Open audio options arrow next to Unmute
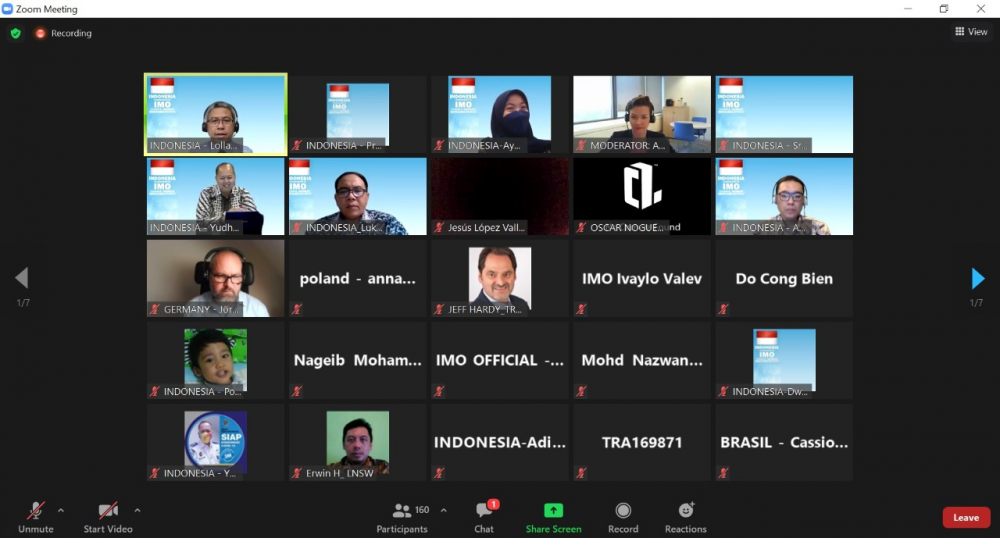The height and width of the screenshot is (538, 1000). click(61, 511)
